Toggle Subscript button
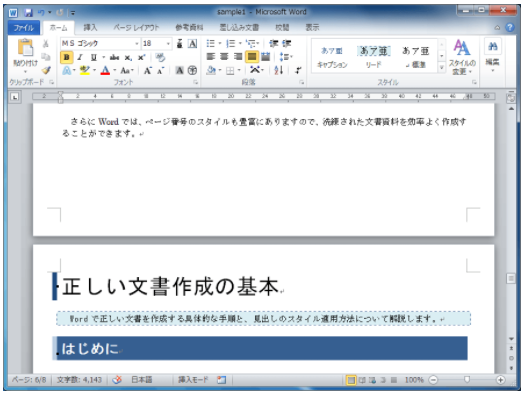The image size is (522, 394). tap(128, 58)
